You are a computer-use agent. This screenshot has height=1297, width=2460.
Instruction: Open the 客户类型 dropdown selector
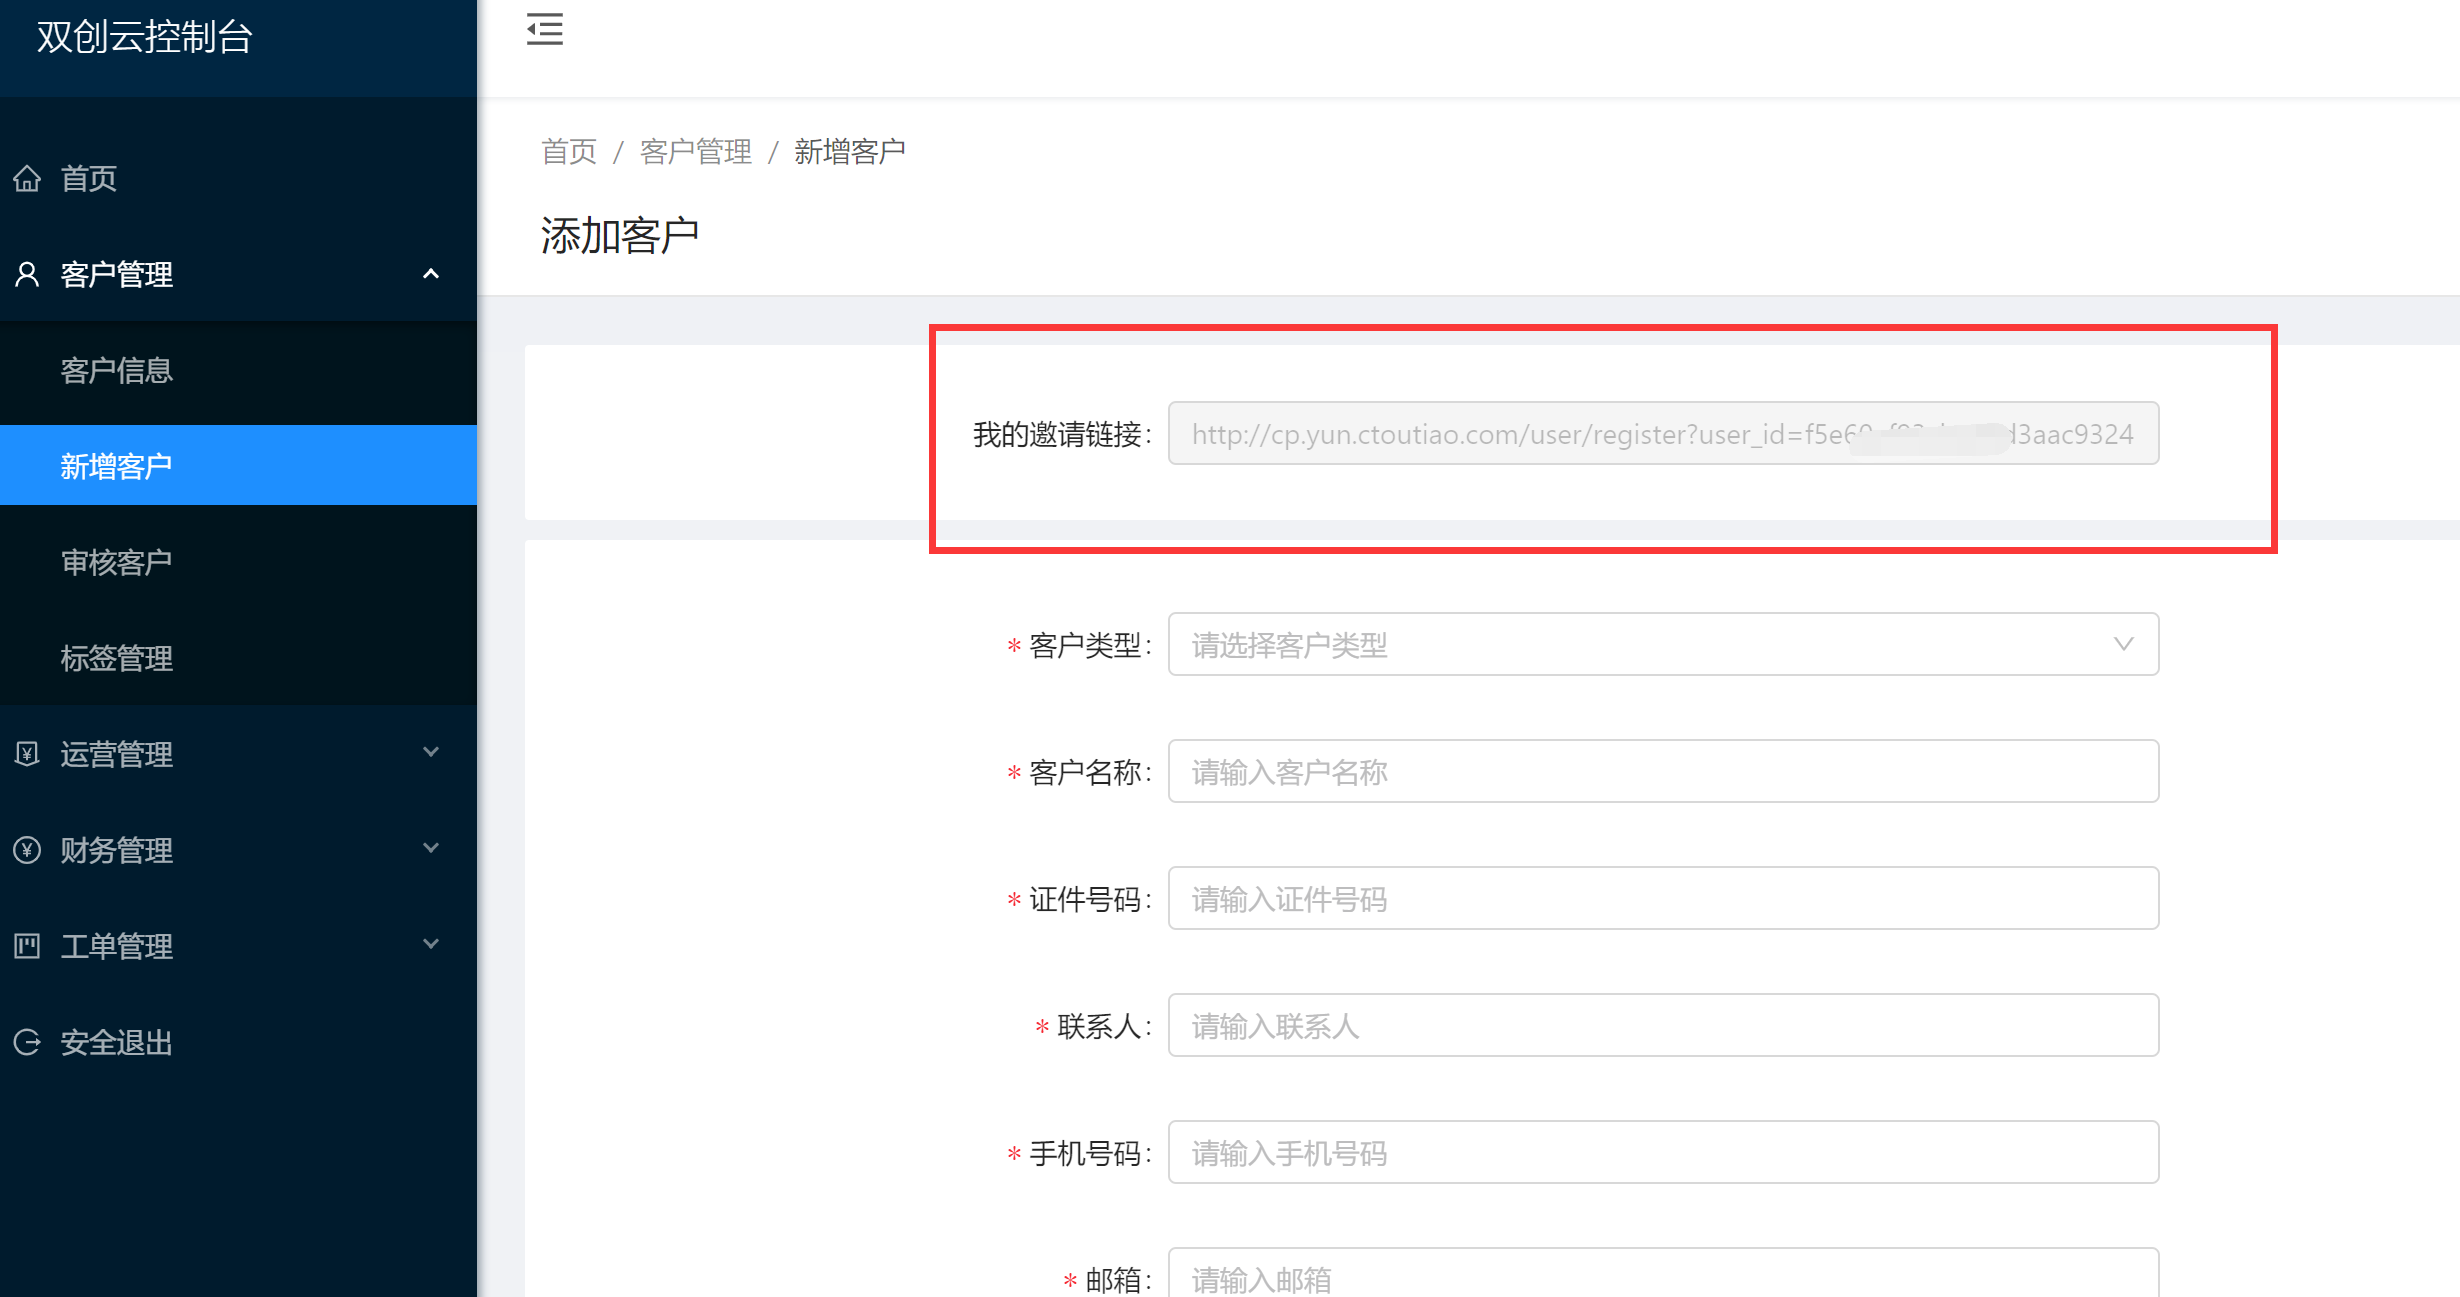[x=1662, y=645]
